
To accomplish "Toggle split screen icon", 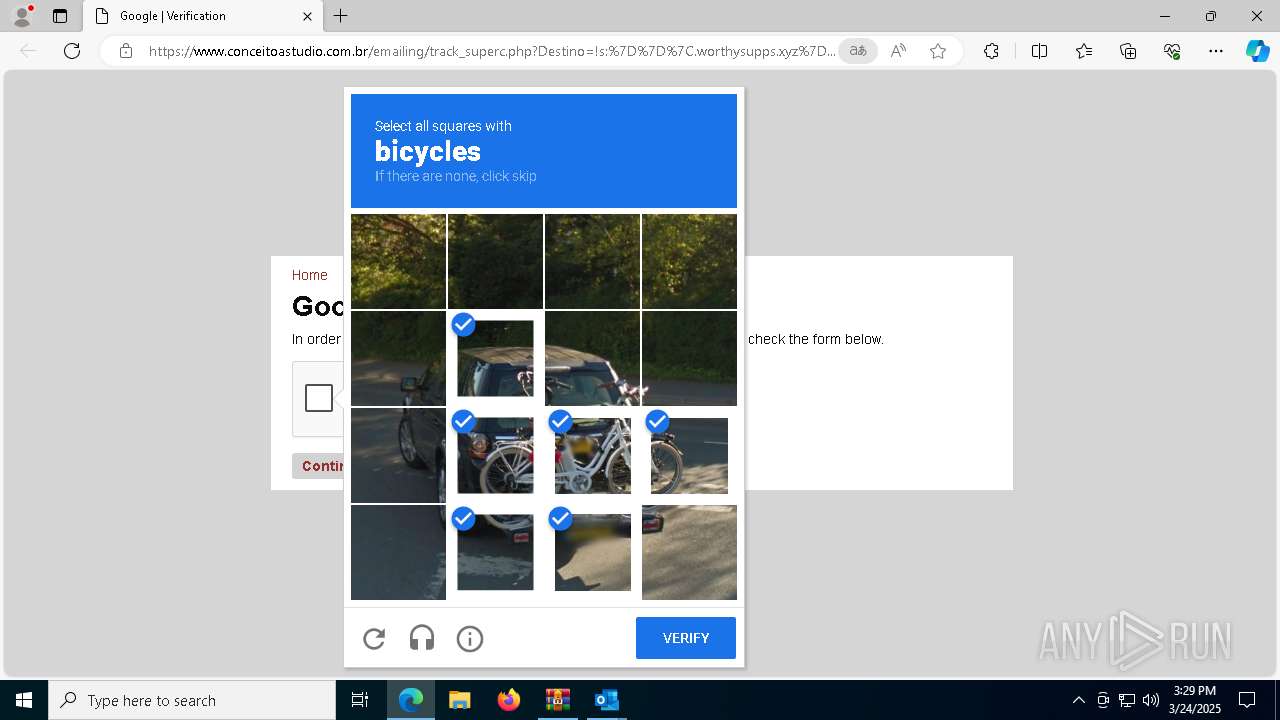I will click(1039, 51).
